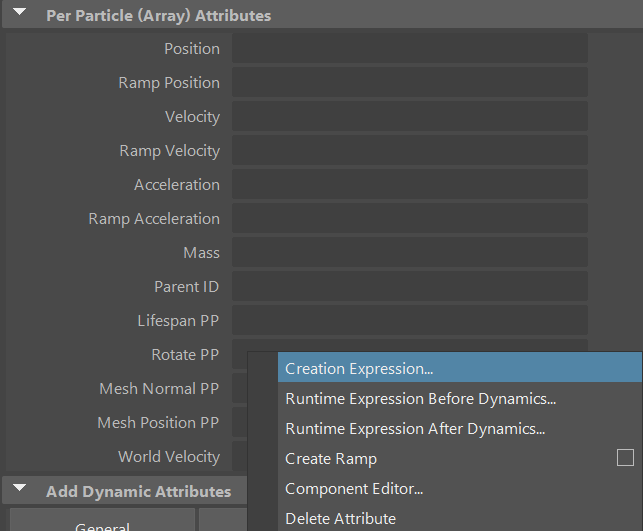Open Create Ramp options box

pyautogui.click(x=625, y=458)
